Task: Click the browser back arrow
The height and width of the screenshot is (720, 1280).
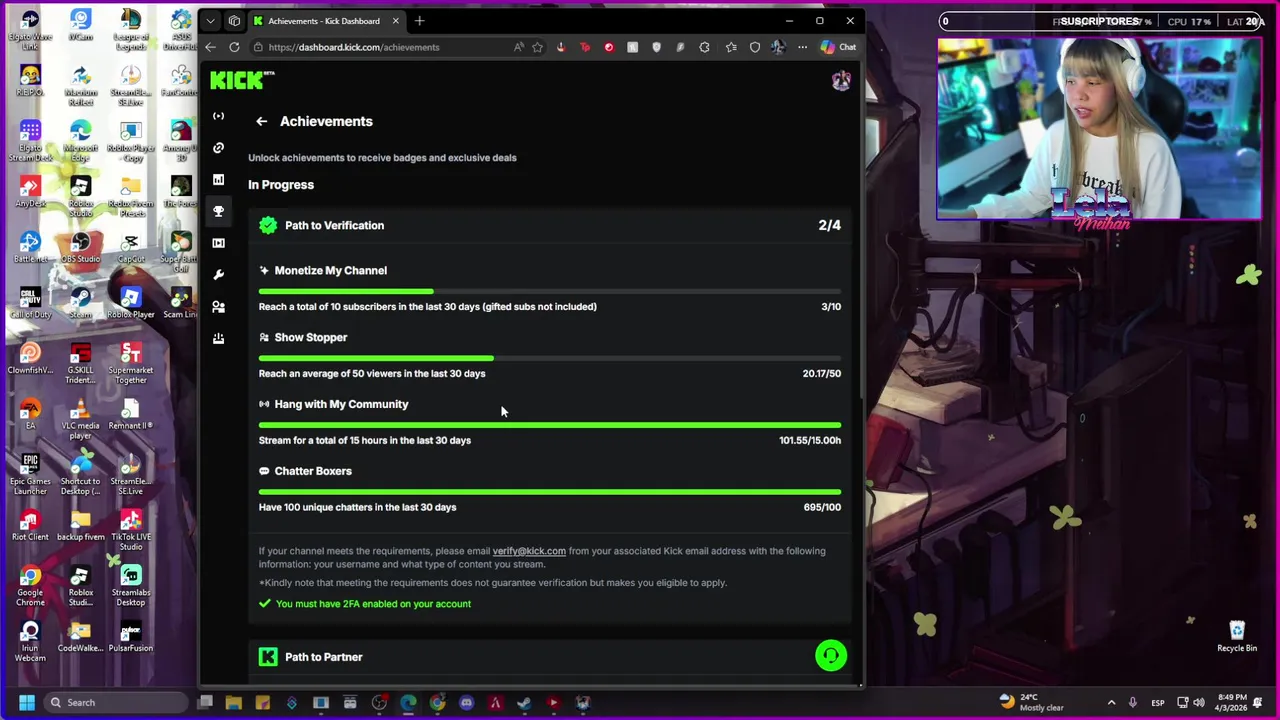Action: [x=210, y=47]
